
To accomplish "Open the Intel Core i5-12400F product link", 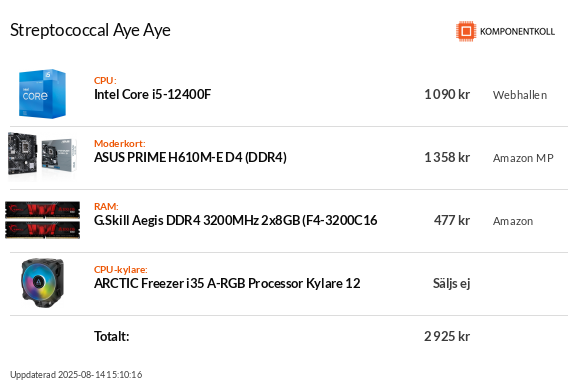I will [152, 94].
